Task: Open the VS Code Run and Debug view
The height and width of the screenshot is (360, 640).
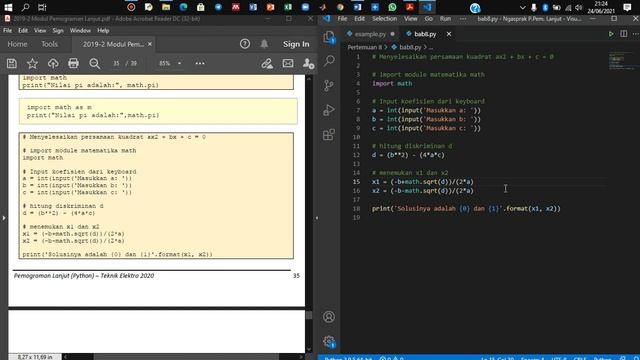Action: [329, 110]
